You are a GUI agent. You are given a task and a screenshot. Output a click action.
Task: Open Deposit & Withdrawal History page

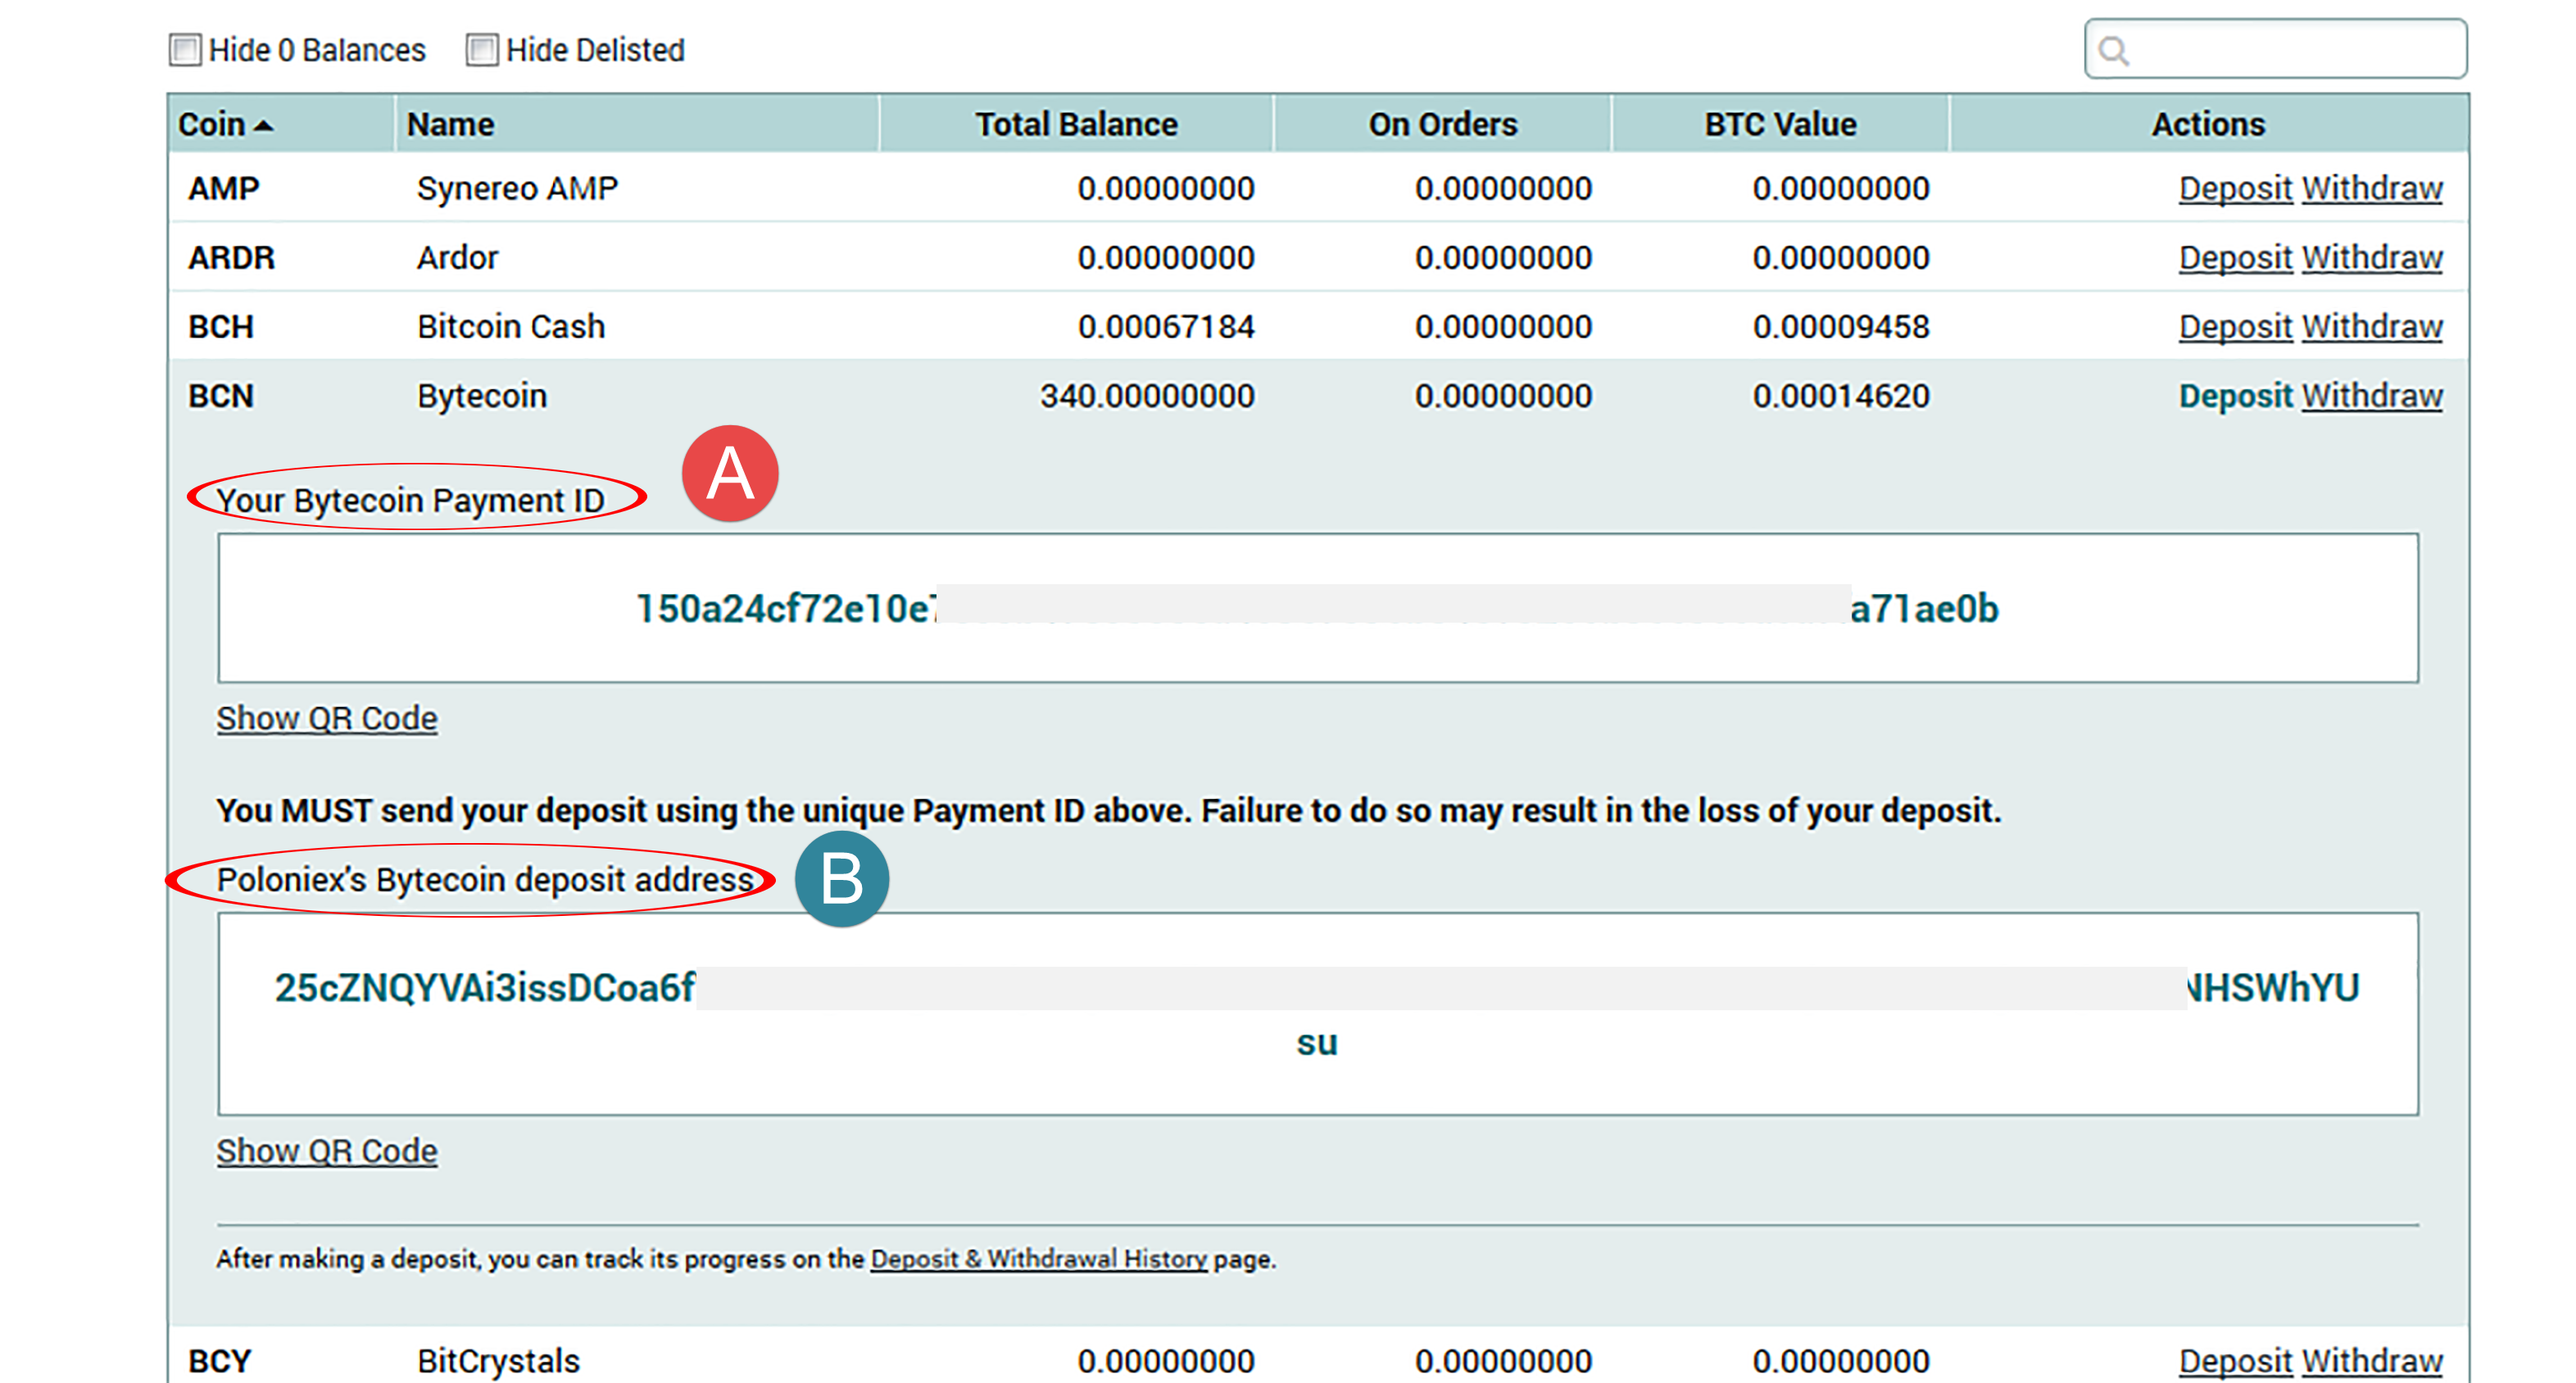(1038, 1259)
